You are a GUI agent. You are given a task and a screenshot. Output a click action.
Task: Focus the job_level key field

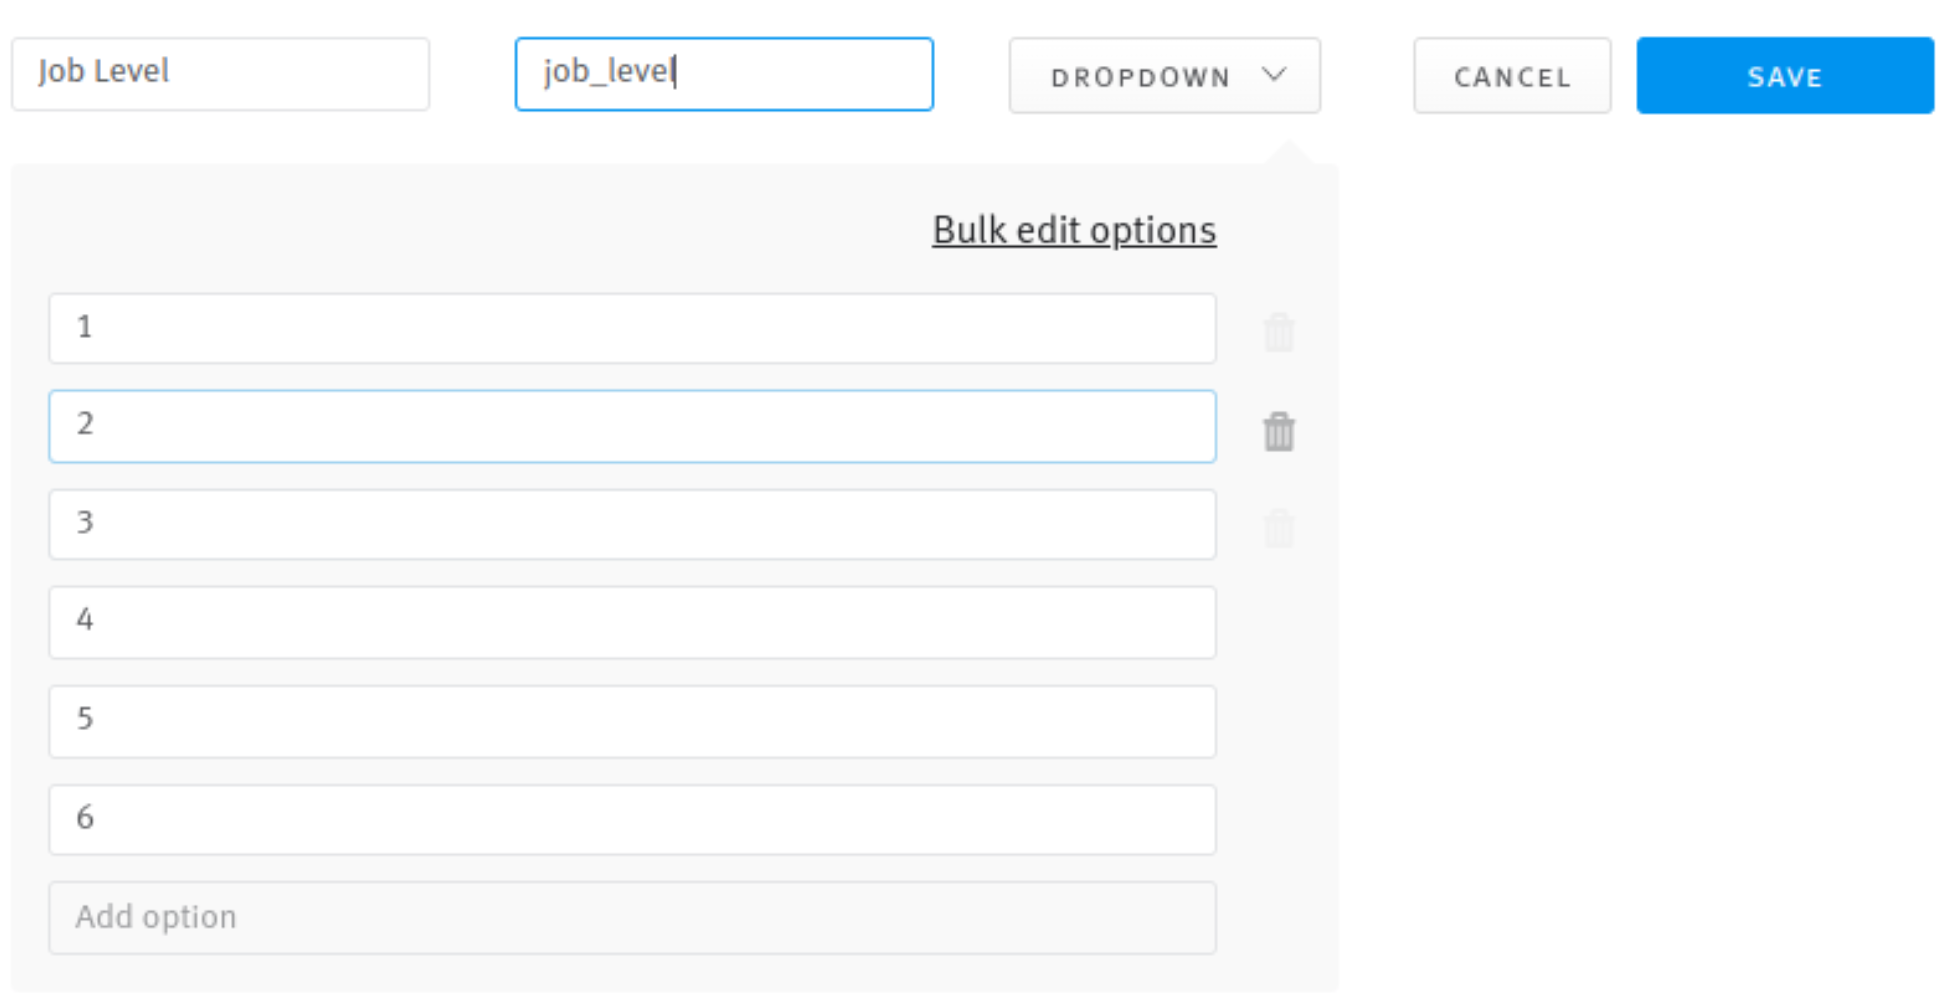click(x=724, y=74)
